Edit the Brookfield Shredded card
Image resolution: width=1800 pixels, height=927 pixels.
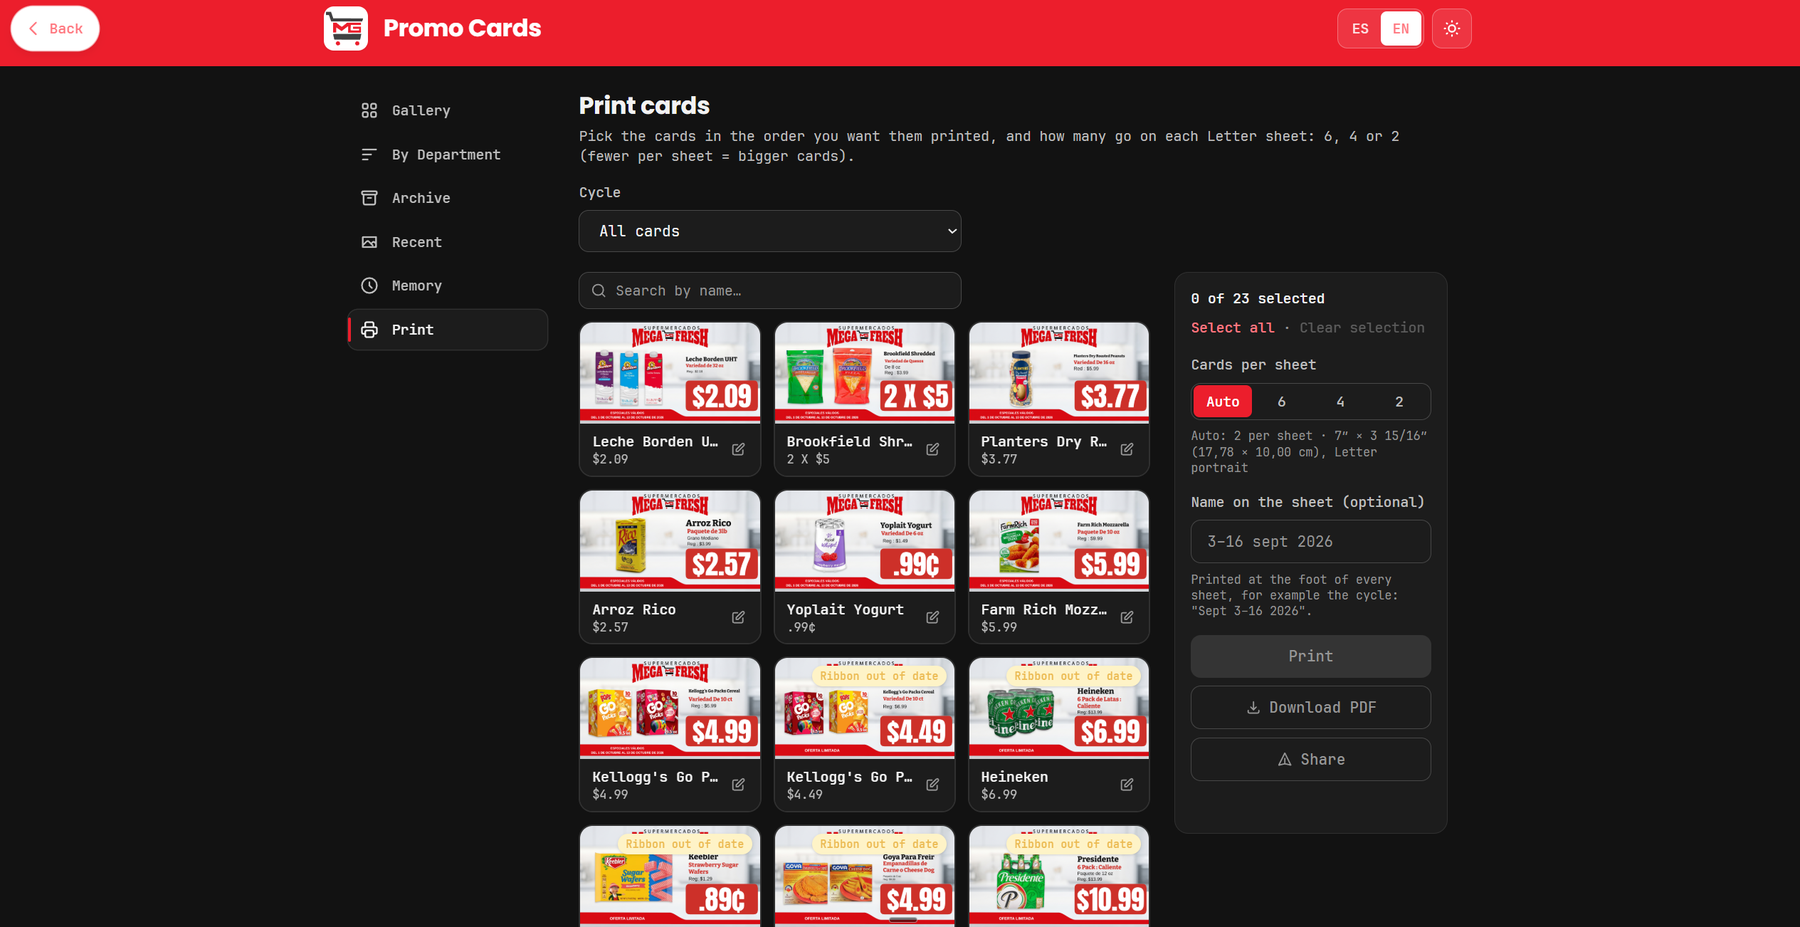pos(932,450)
